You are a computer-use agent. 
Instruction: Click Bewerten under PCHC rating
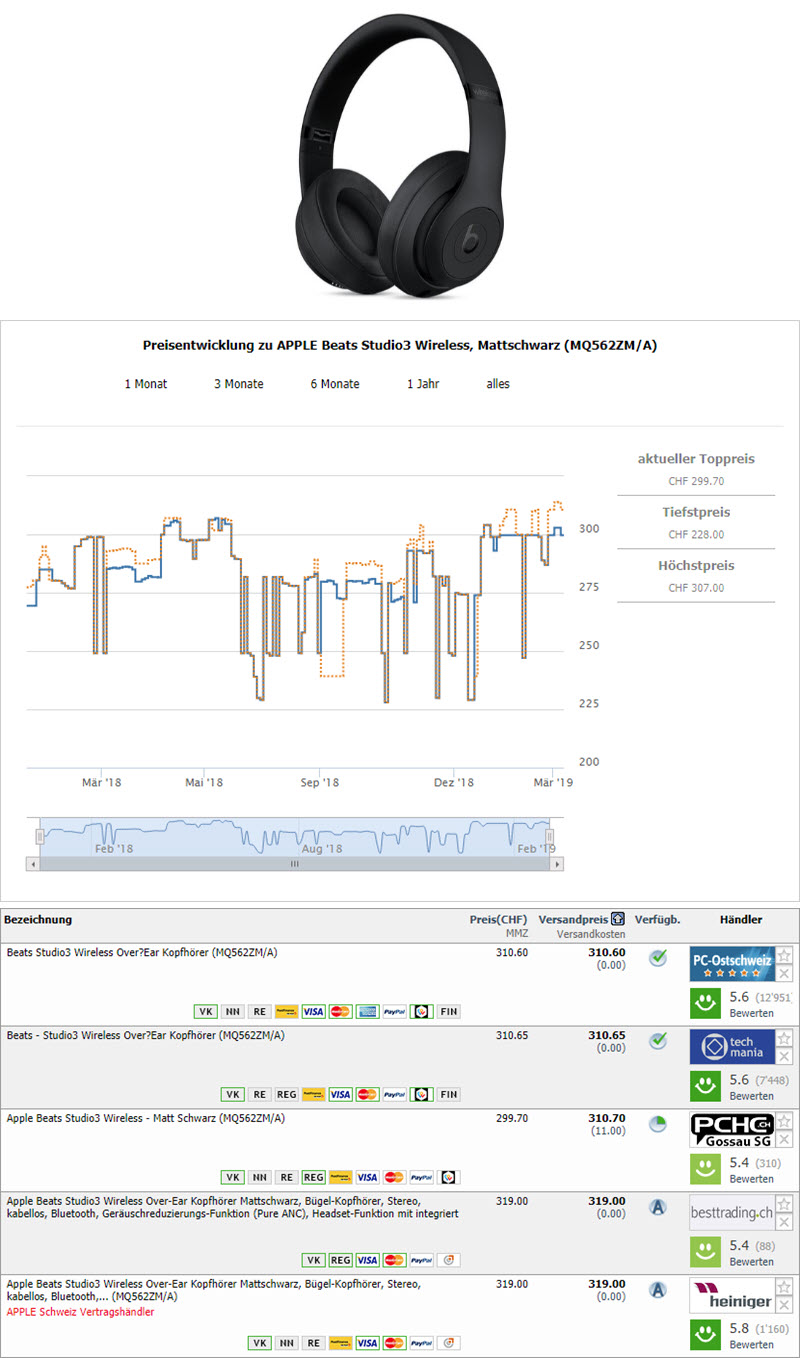pyautogui.click(x=751, y=1179)
